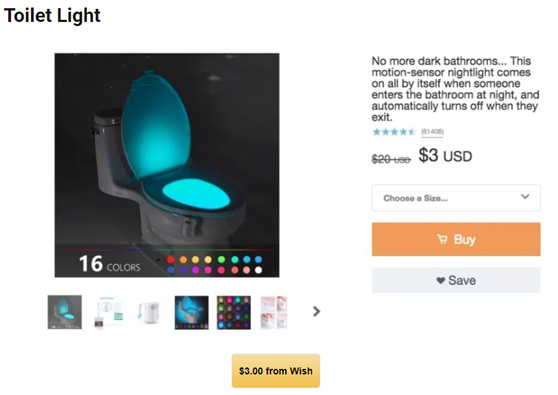Select the multi-color grid thumbnail
Screen dimensions: 558x395
pos(234,312)
